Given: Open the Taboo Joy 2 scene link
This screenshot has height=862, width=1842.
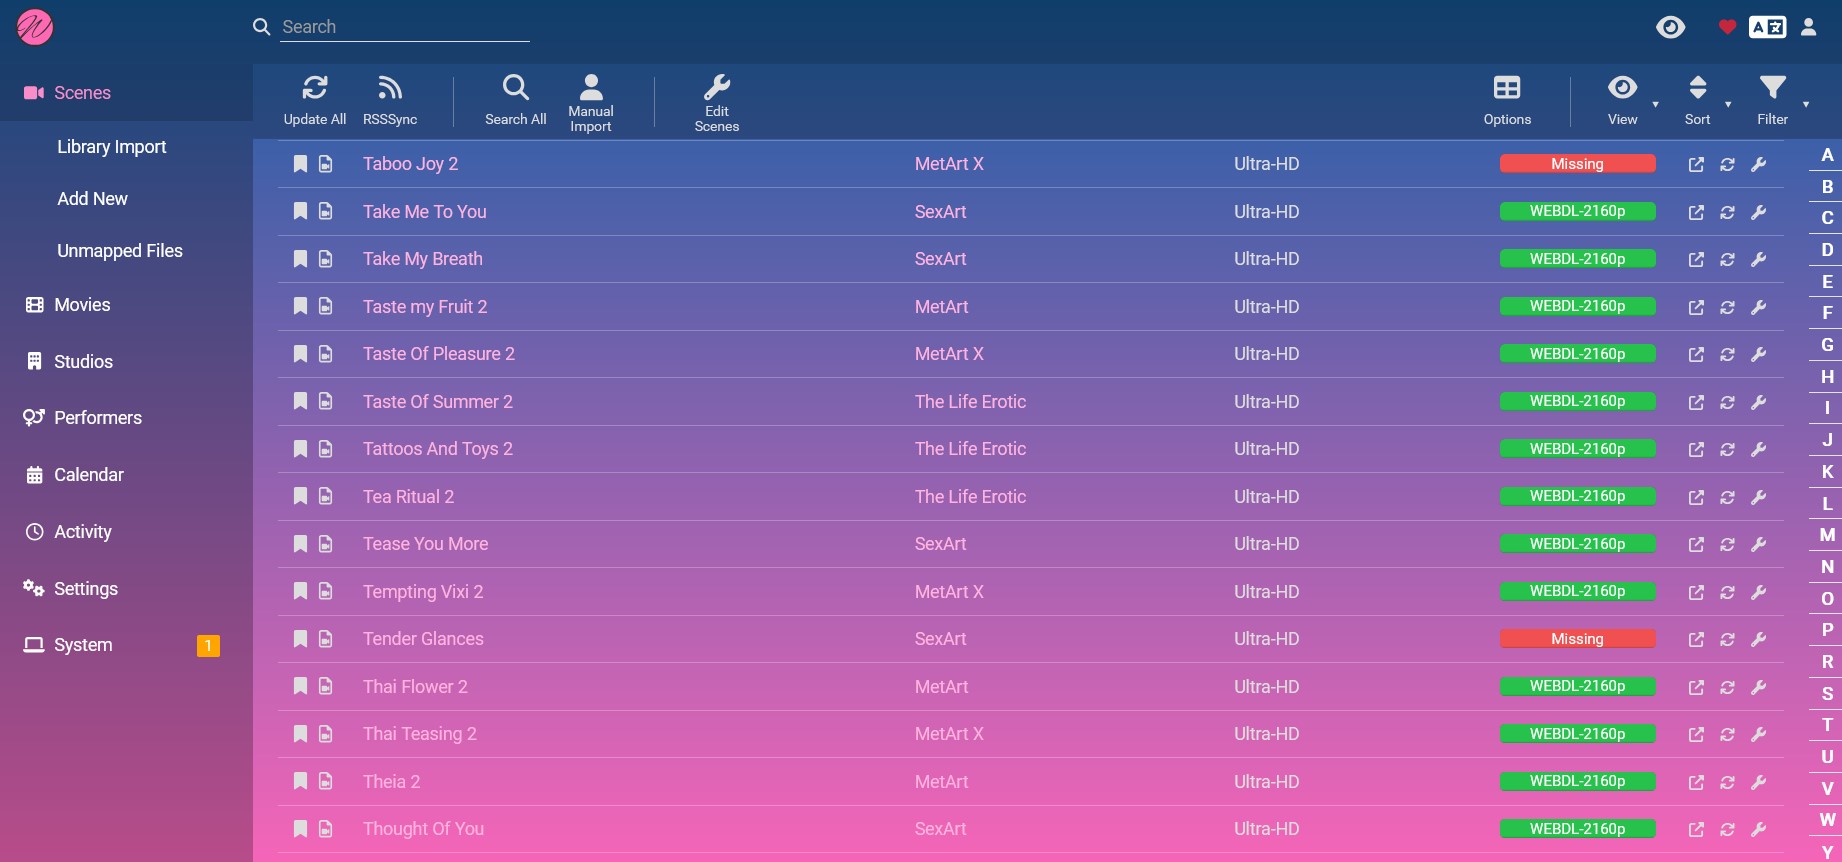Looking at the screenshot, I should tap(410, 164).
